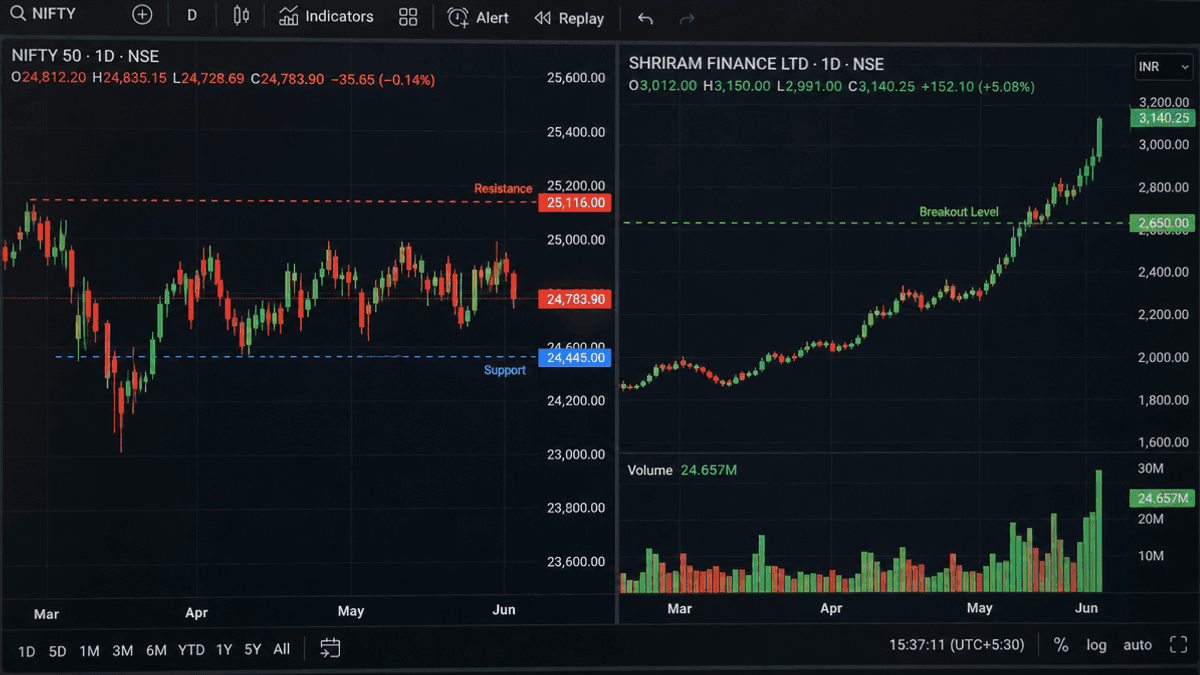Select the Breakout Level text label
Screen dimensions: 1200x675
click(x=959, y=212)
